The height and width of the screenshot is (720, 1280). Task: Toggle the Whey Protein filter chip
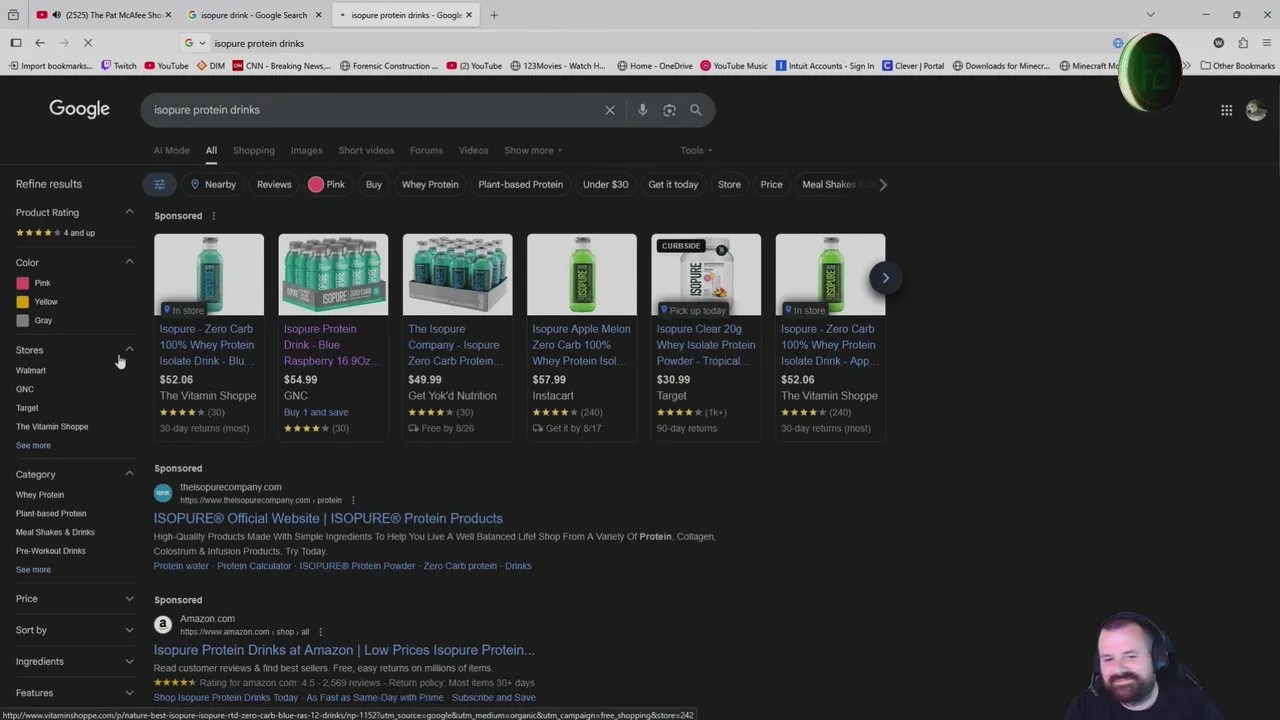pyautogui.click(x=430, y=184)
